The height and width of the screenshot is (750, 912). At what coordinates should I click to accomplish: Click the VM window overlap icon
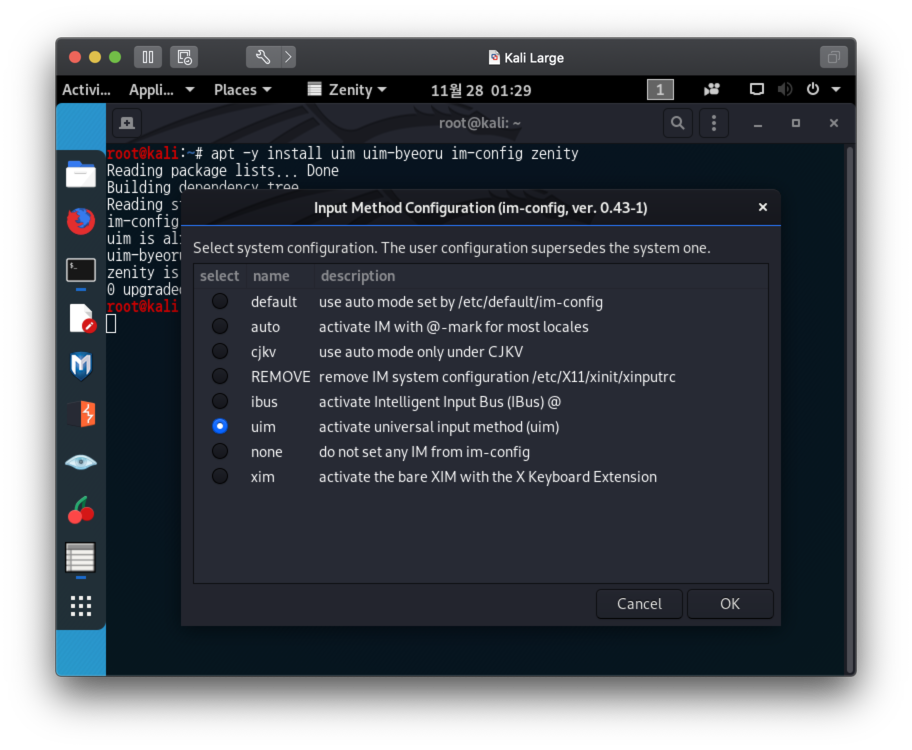point(833,57)
